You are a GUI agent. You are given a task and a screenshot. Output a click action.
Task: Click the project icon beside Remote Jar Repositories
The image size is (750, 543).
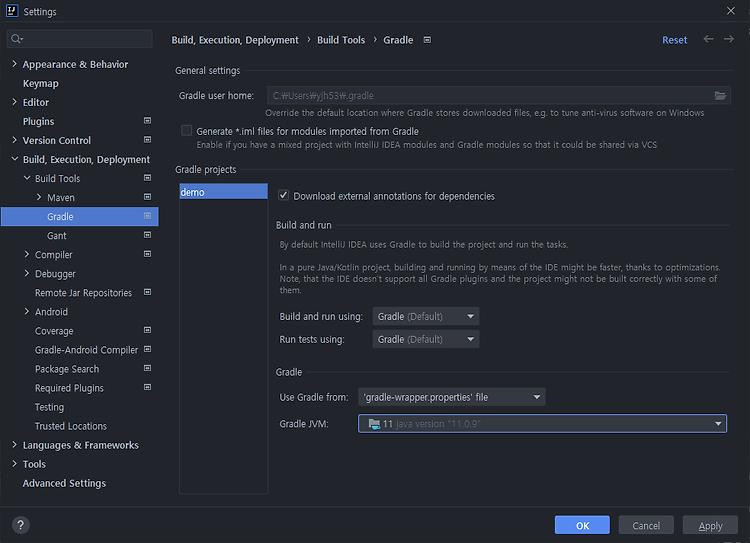tap(147, 292)
